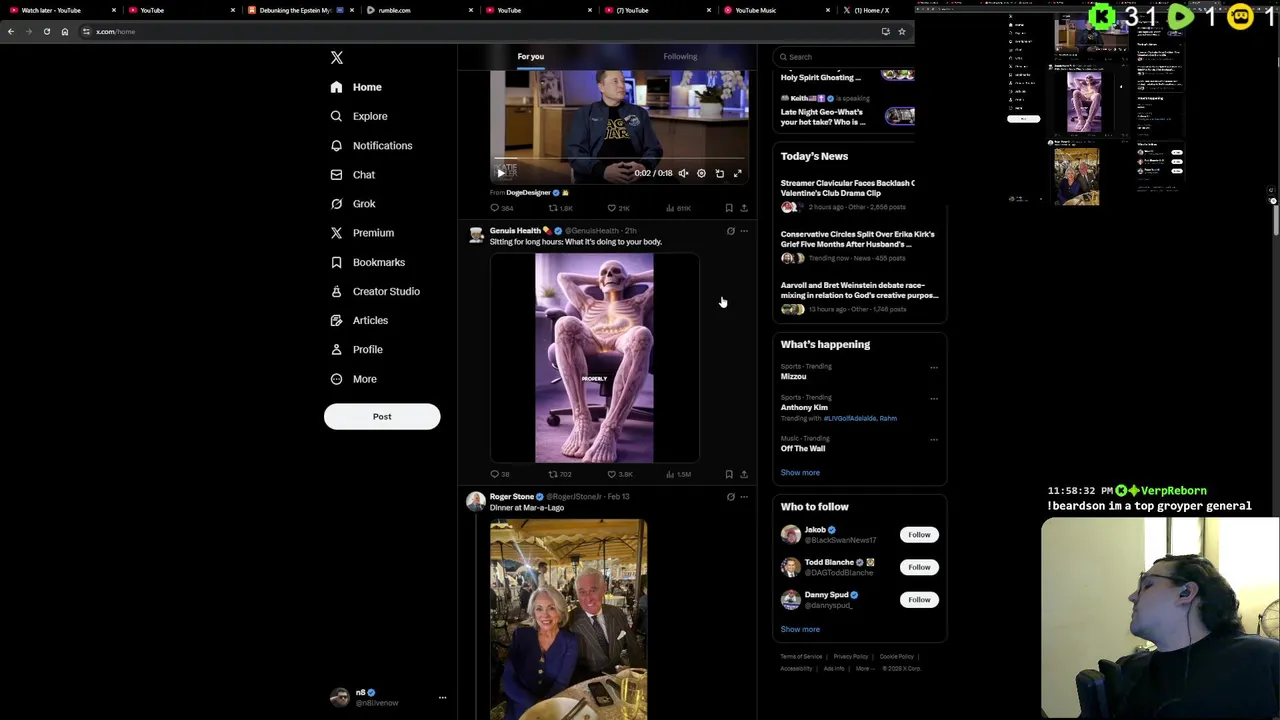The width and height of the screenshot is (1280, 720).
Task: Open Bookmarks in the sidebar
Action: click(x=367, y=262)
